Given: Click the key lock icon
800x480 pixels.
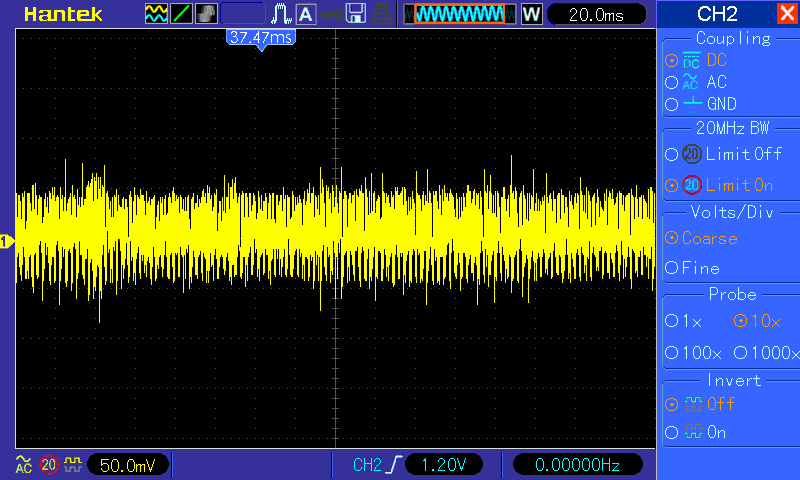Looking at the screenshot, I should coord(331,14).
